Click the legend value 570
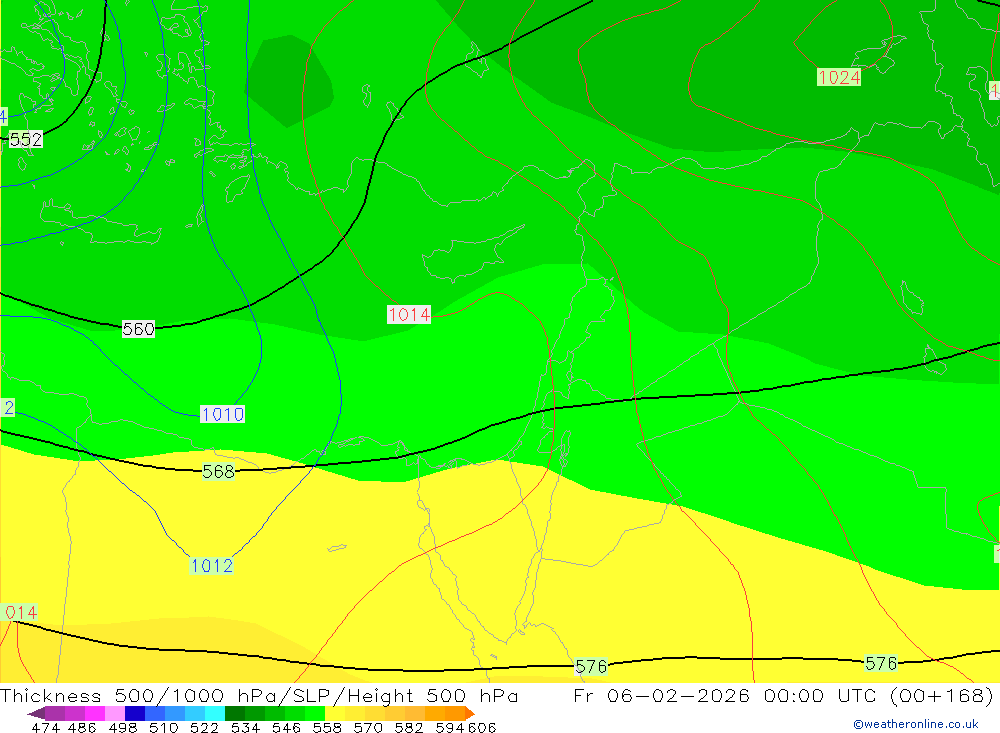Screen dimensions: 1000x733 (368, 727)
